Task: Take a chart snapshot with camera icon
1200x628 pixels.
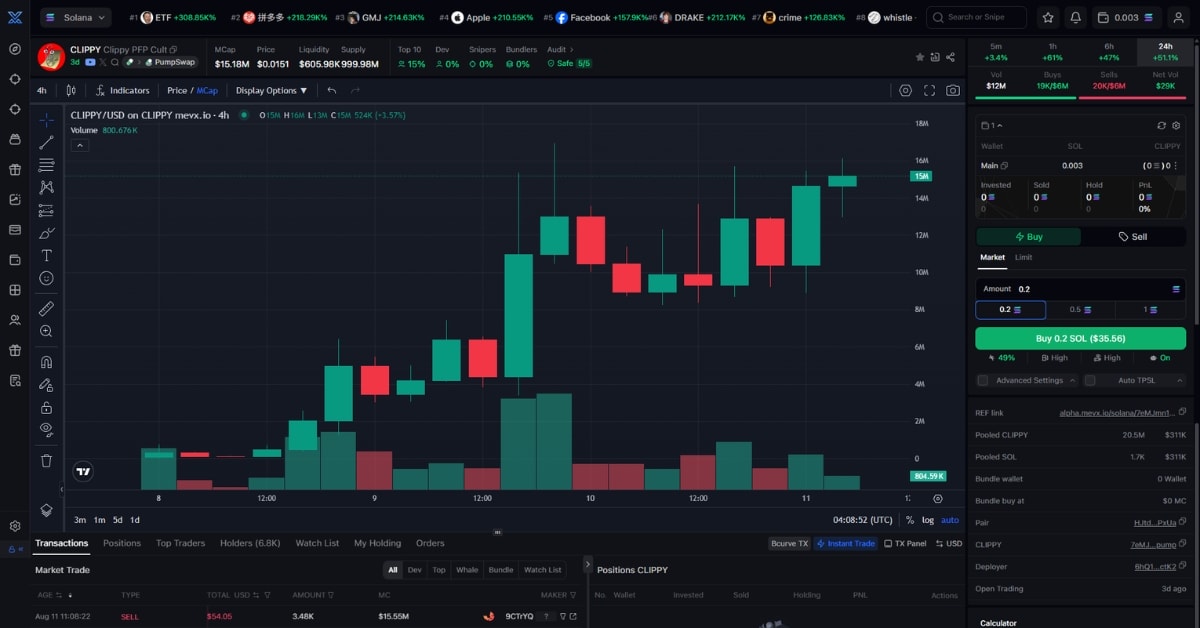Action: (953, 90)
